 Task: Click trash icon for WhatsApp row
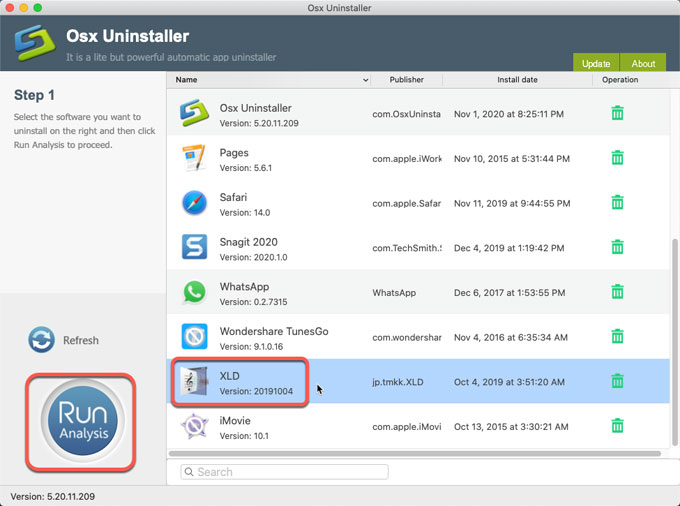coord(618,292)
